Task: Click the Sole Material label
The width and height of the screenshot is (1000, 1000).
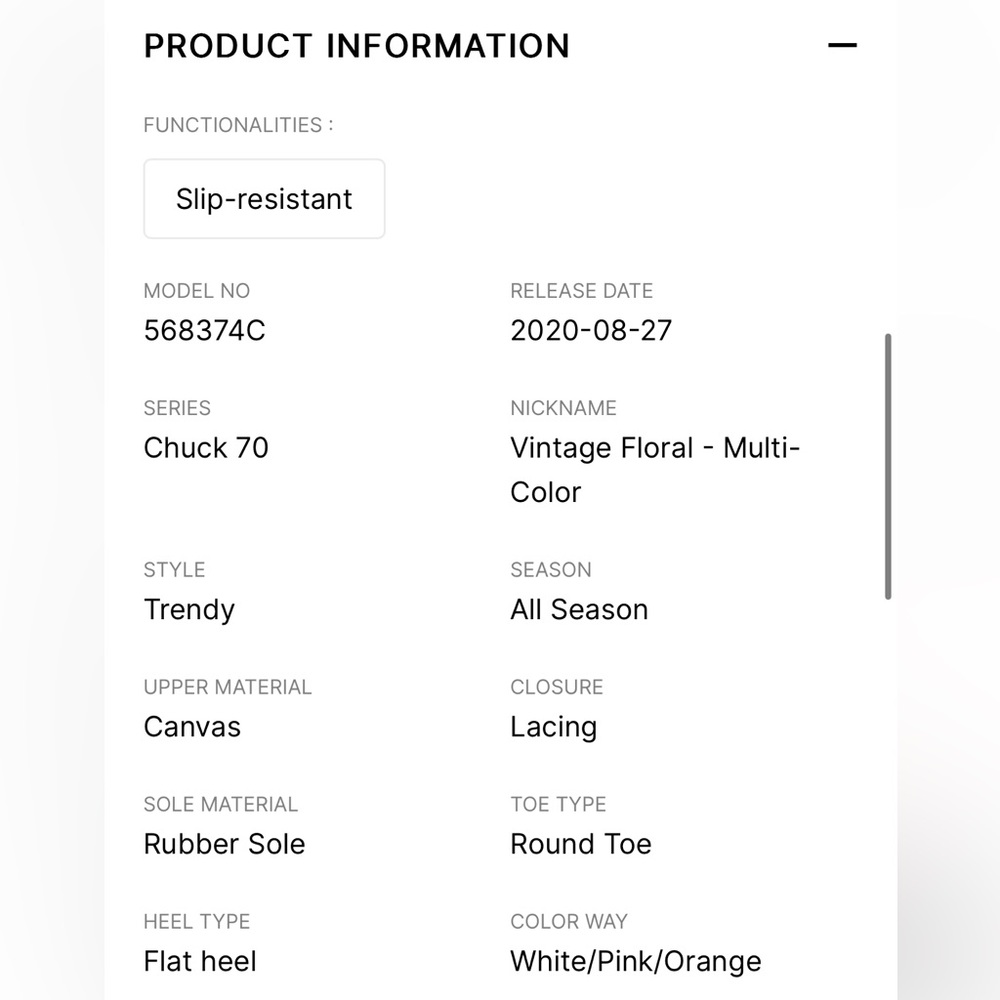Action: tap(221, 804)
